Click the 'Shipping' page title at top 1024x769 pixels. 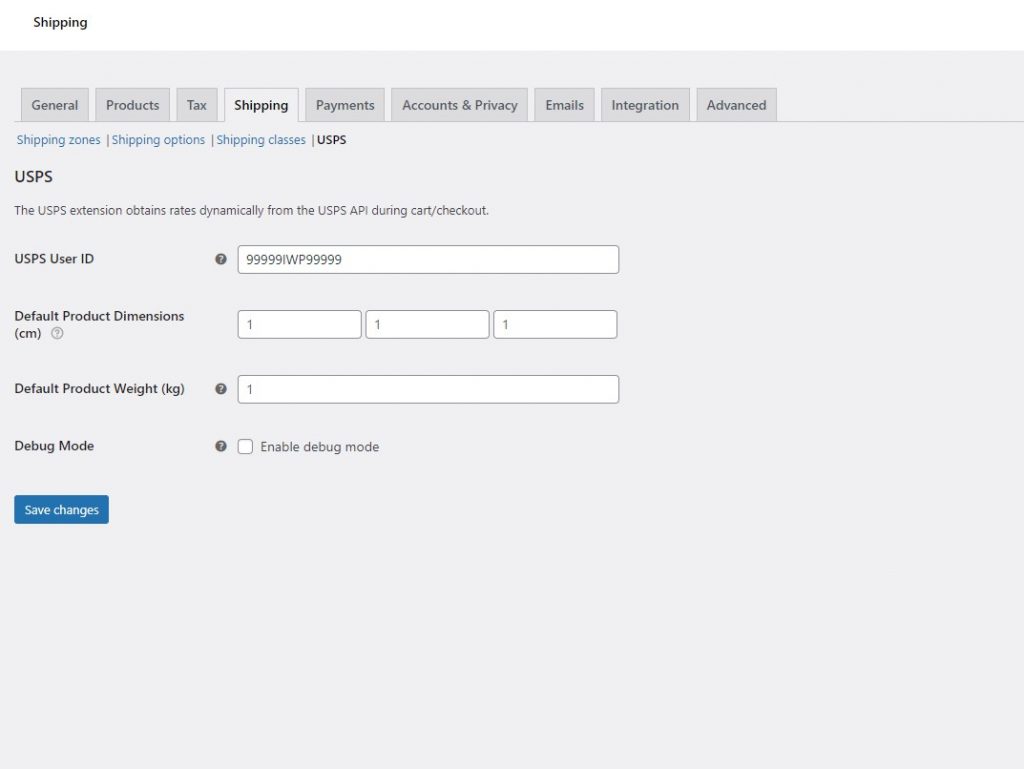coord(60,22)
